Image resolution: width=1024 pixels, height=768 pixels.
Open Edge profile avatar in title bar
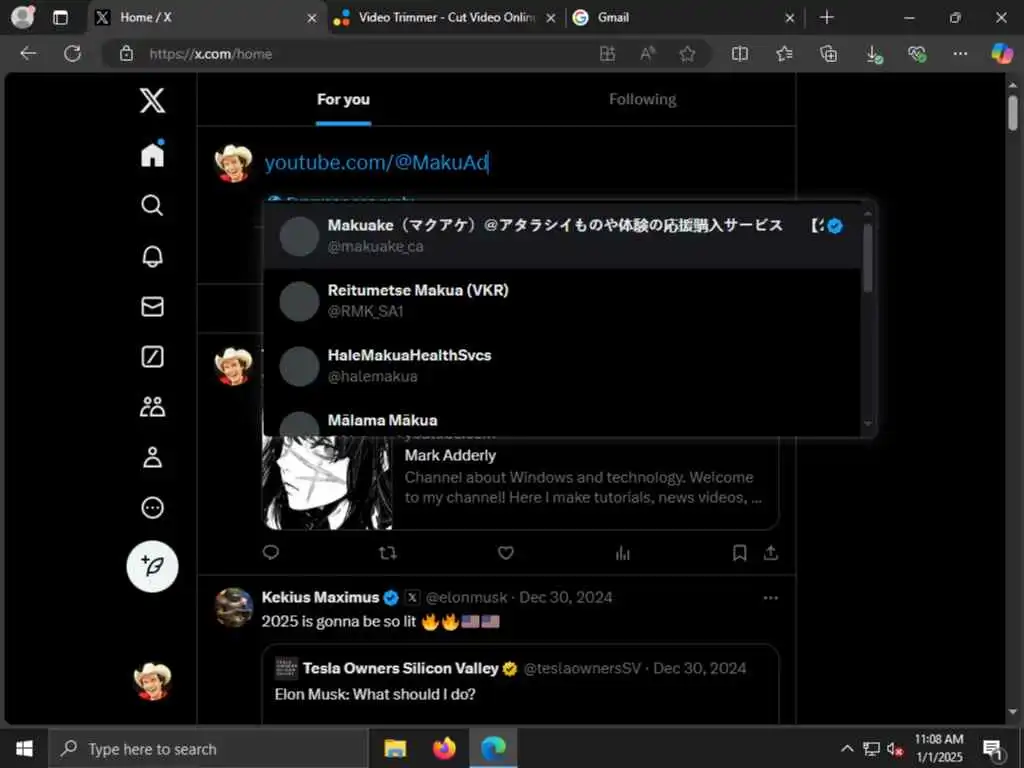pyautogui.click(x=23, y=17)
